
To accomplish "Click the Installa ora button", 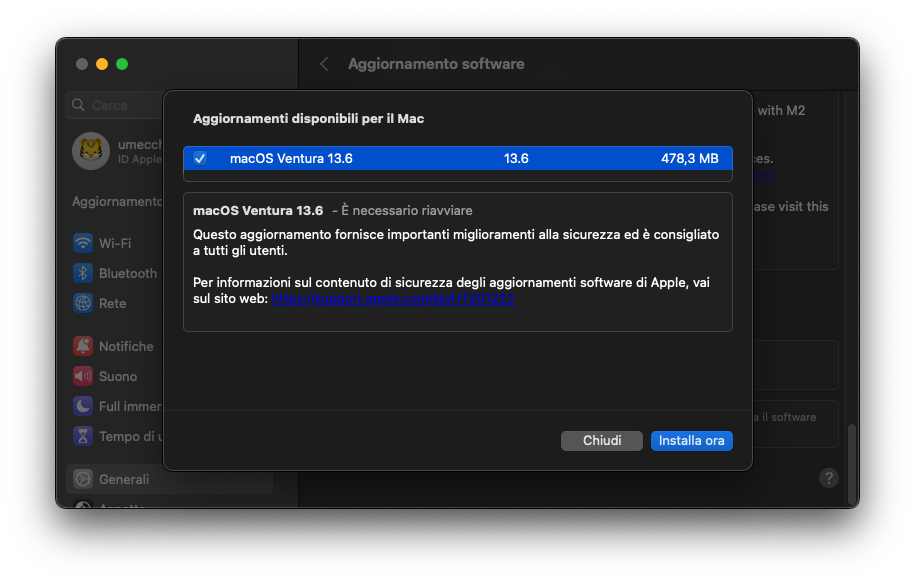I will 692,441.
